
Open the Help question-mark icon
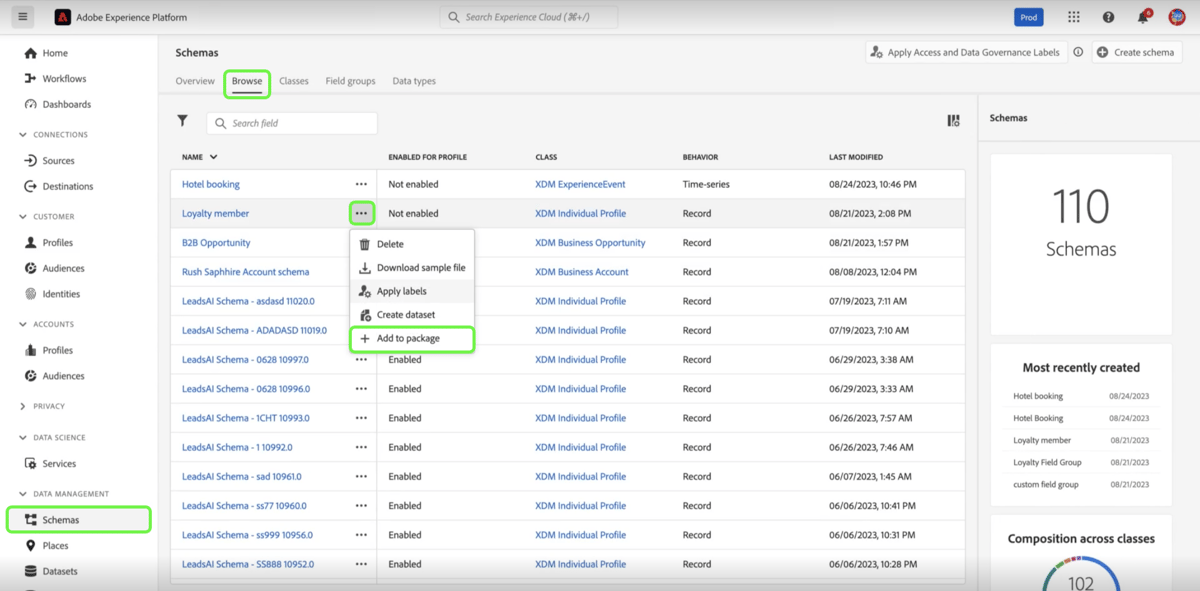point(1107,16)
